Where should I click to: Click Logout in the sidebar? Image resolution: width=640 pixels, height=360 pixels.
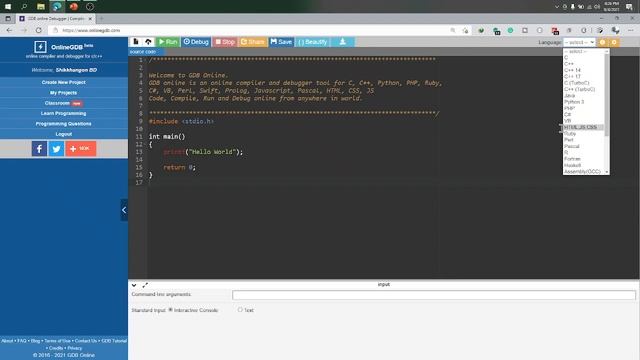pos(64,134)
